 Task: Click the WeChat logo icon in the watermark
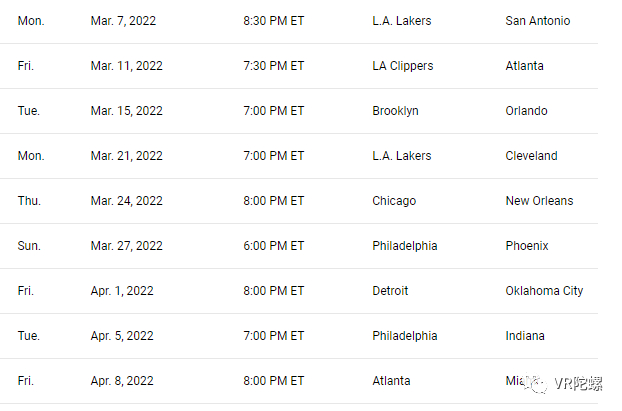[x=540, y=381]
